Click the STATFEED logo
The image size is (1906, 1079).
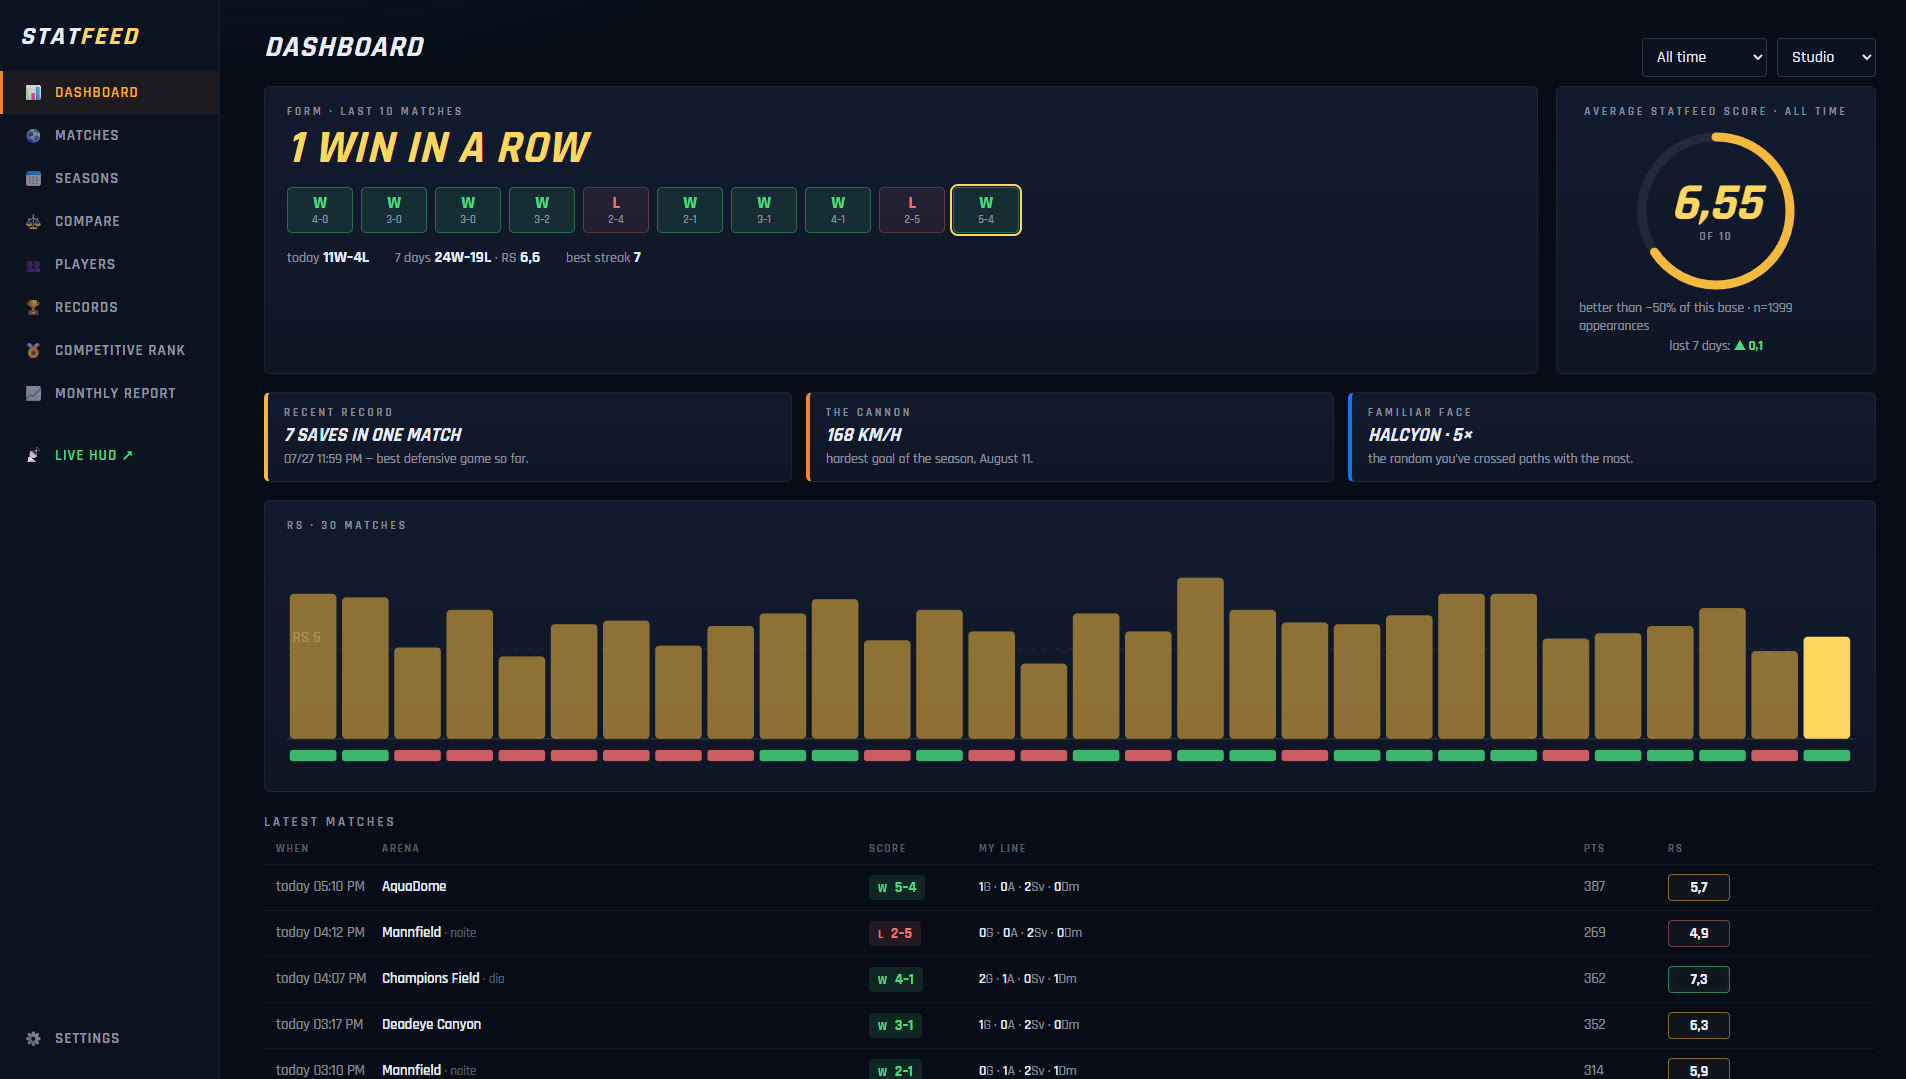coord(81,37)
